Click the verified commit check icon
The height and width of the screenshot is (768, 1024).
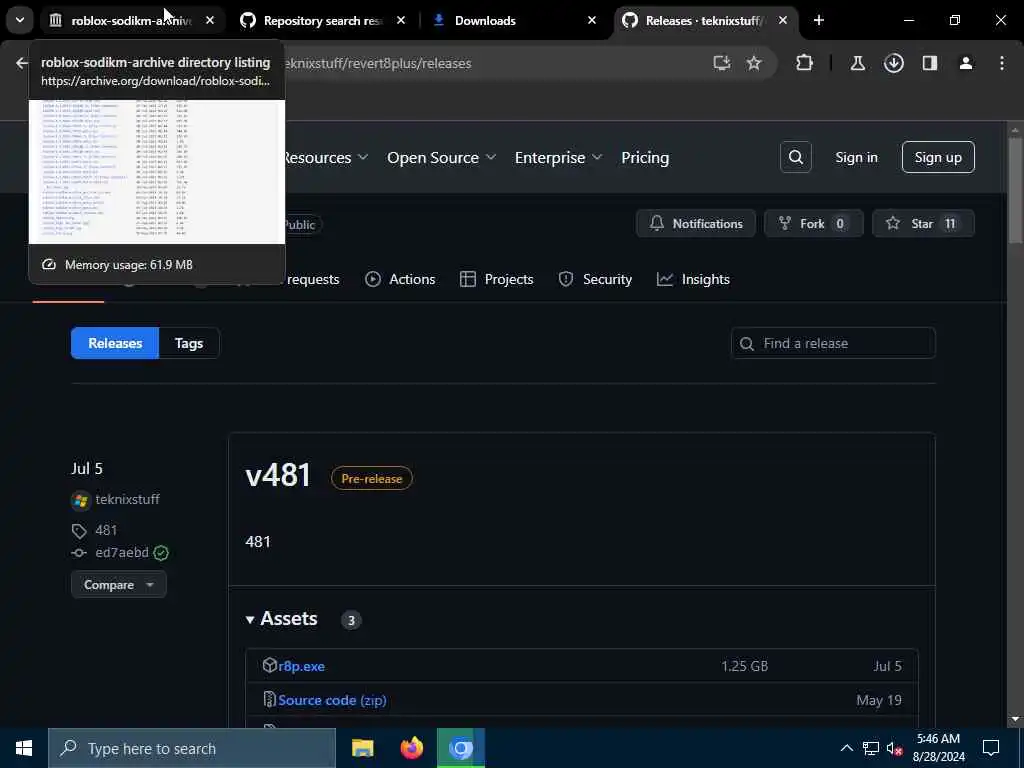[x=161, y=553]
